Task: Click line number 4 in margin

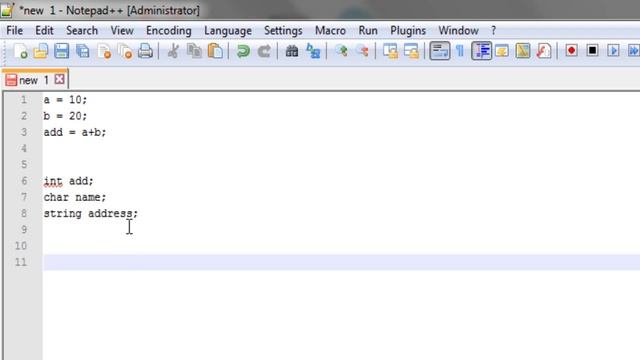Action: (x=24, y=148)
